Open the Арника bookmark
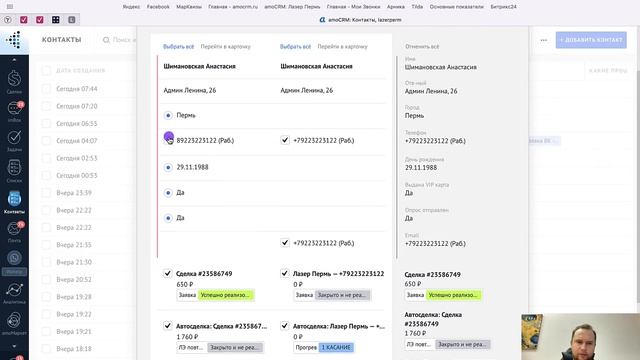This screenshot has height=360, width=640. pos(396,7)
